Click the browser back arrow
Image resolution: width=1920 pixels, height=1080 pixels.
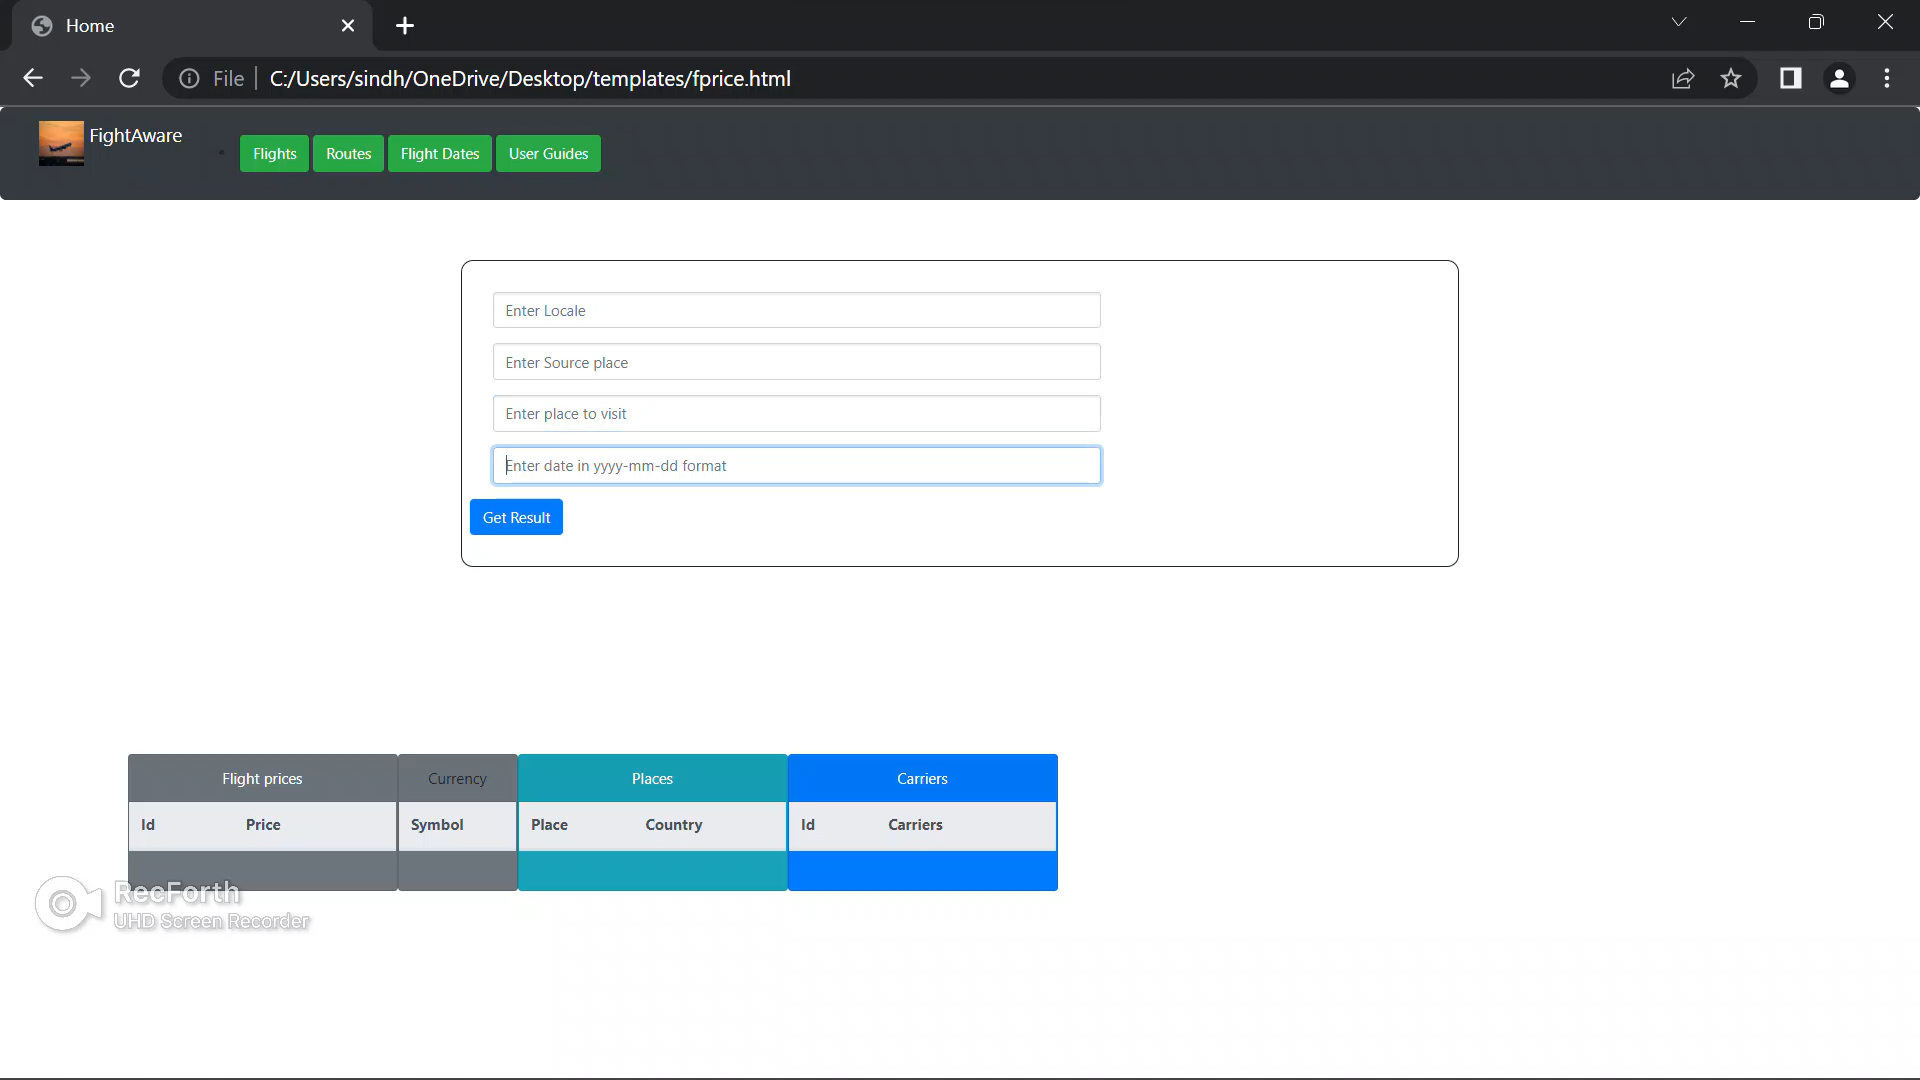(x=33, y=78)
